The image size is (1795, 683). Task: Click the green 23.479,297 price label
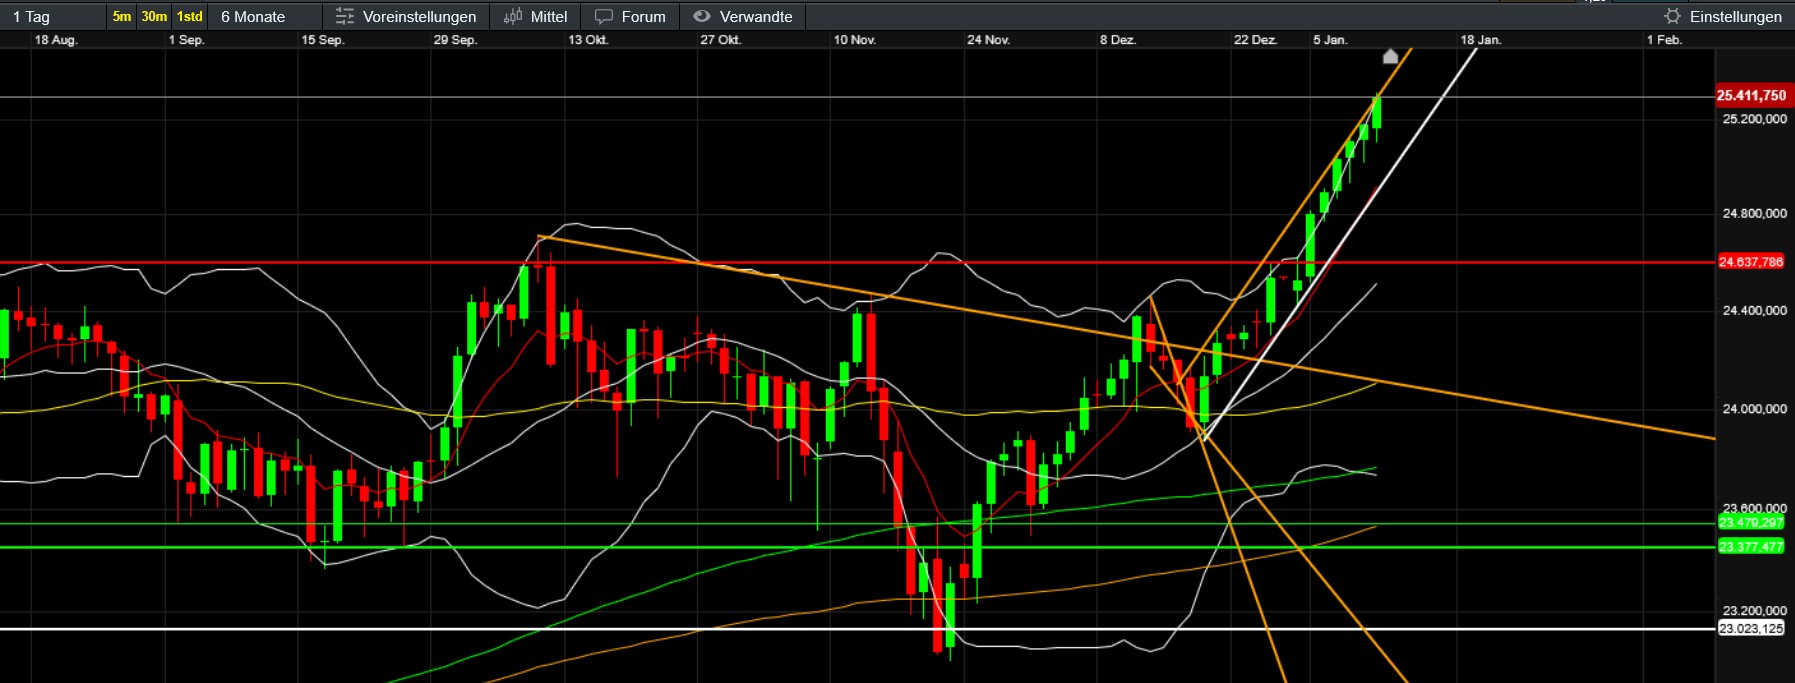click(1750, 523)
